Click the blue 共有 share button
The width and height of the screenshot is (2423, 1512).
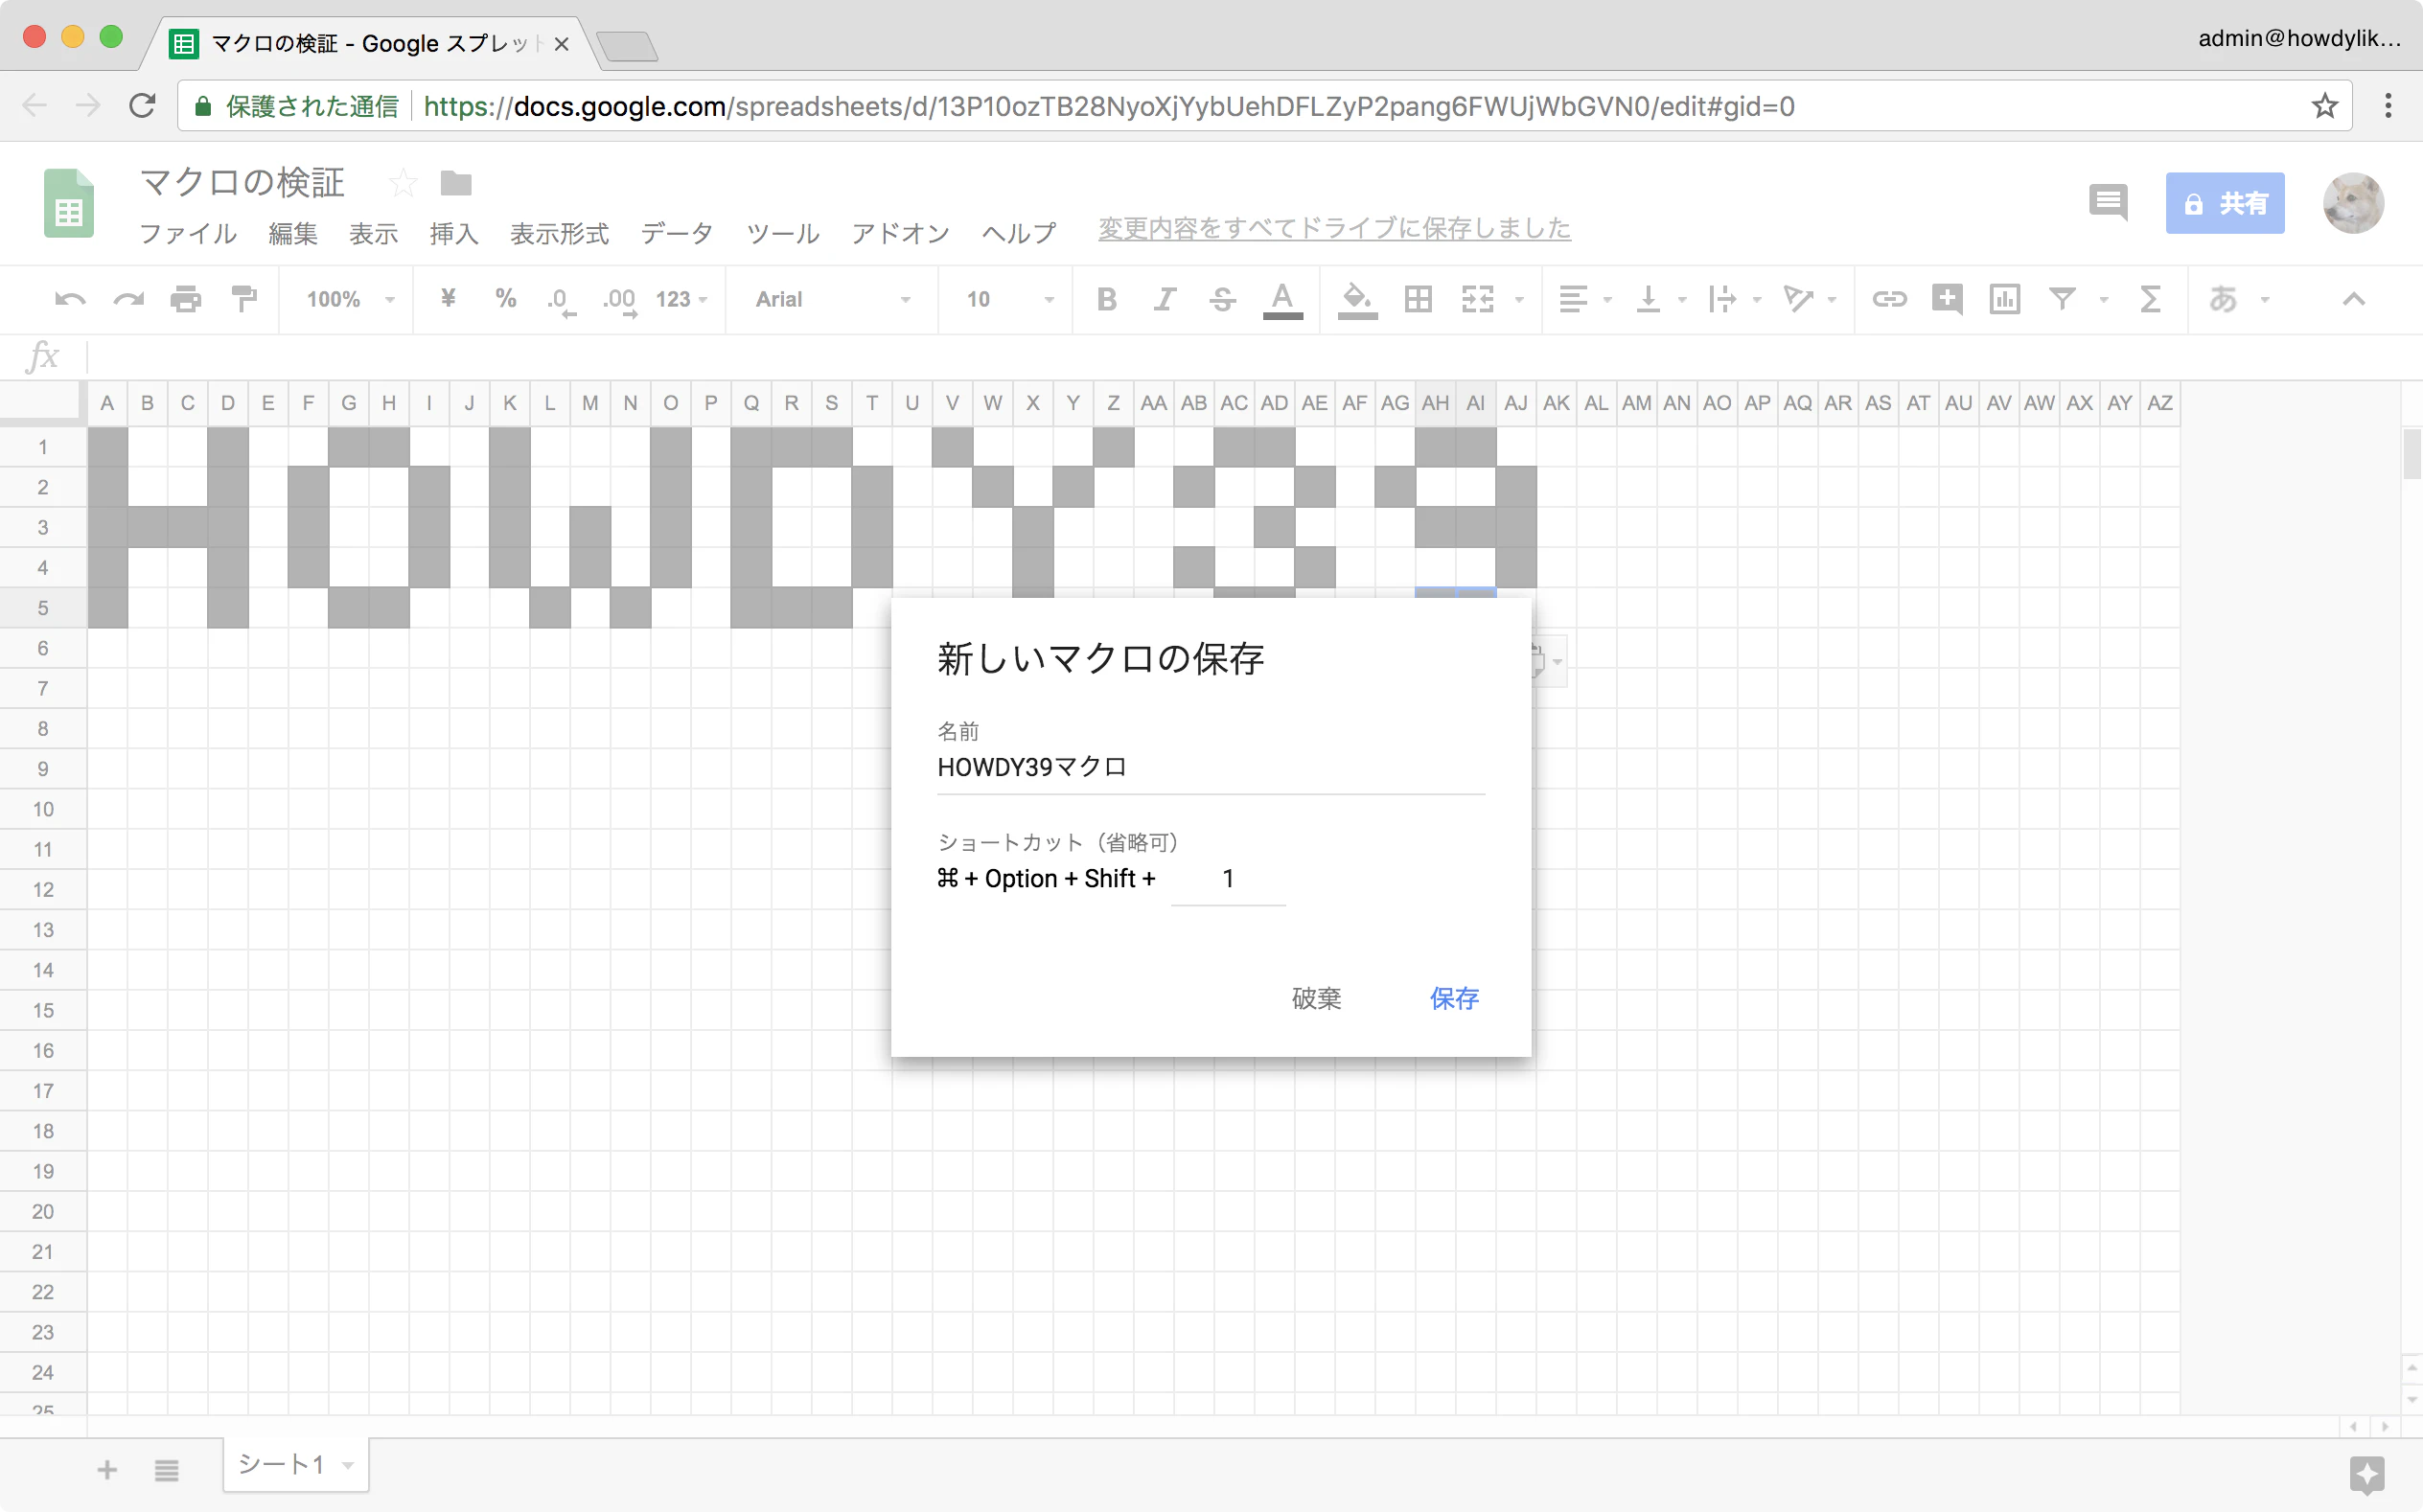click(2225, 203)
